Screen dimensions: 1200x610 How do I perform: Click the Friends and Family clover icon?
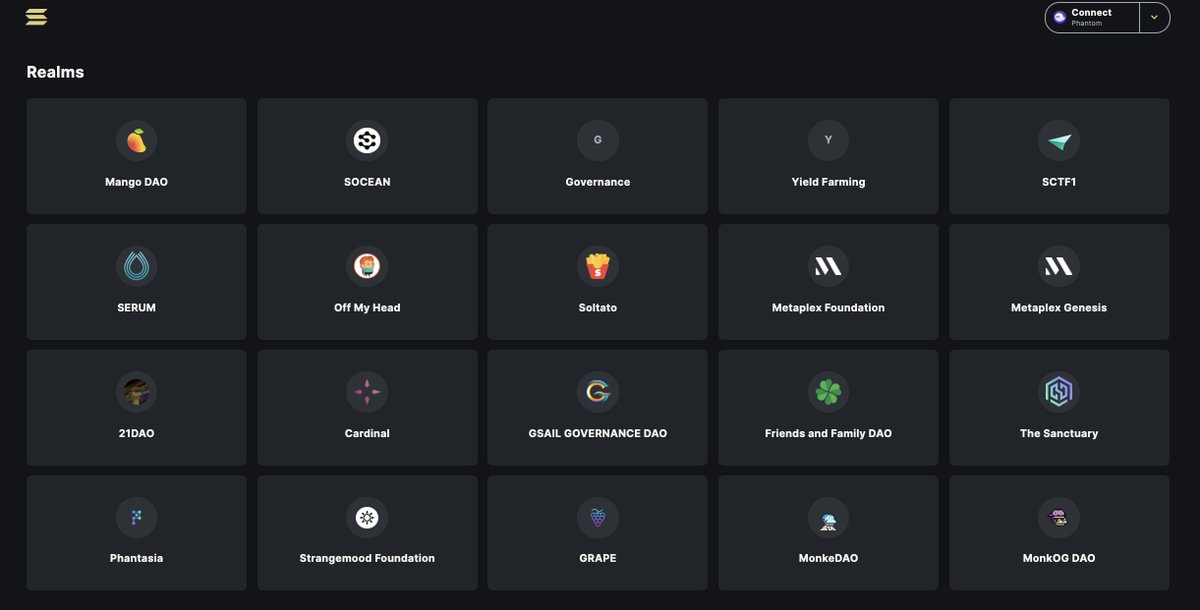pyautogui.click(x=828, y=393)
